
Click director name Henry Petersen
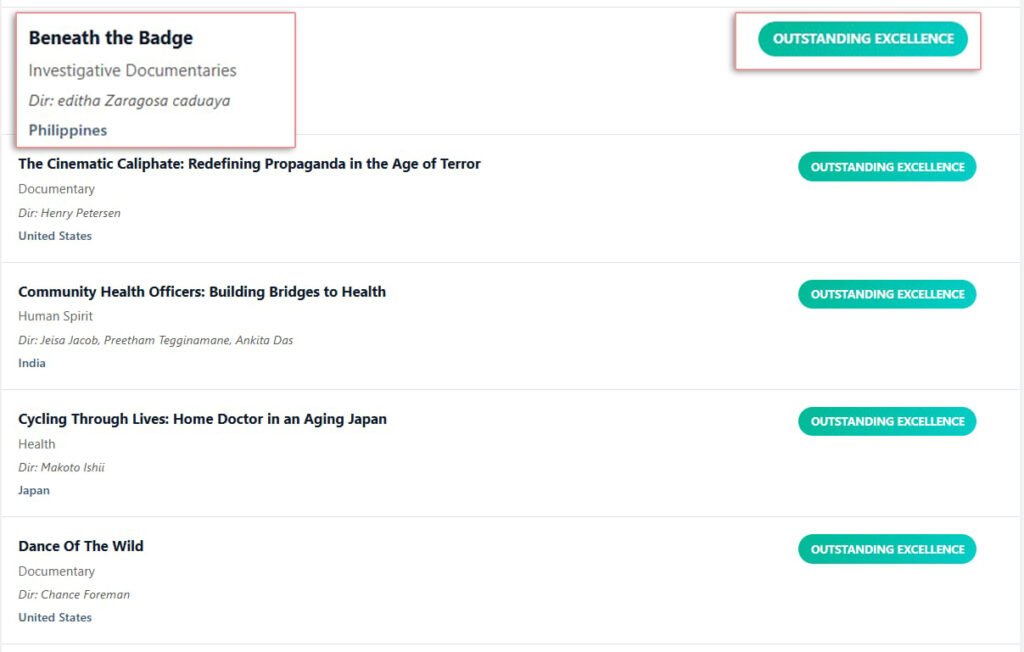pos(69,213)
